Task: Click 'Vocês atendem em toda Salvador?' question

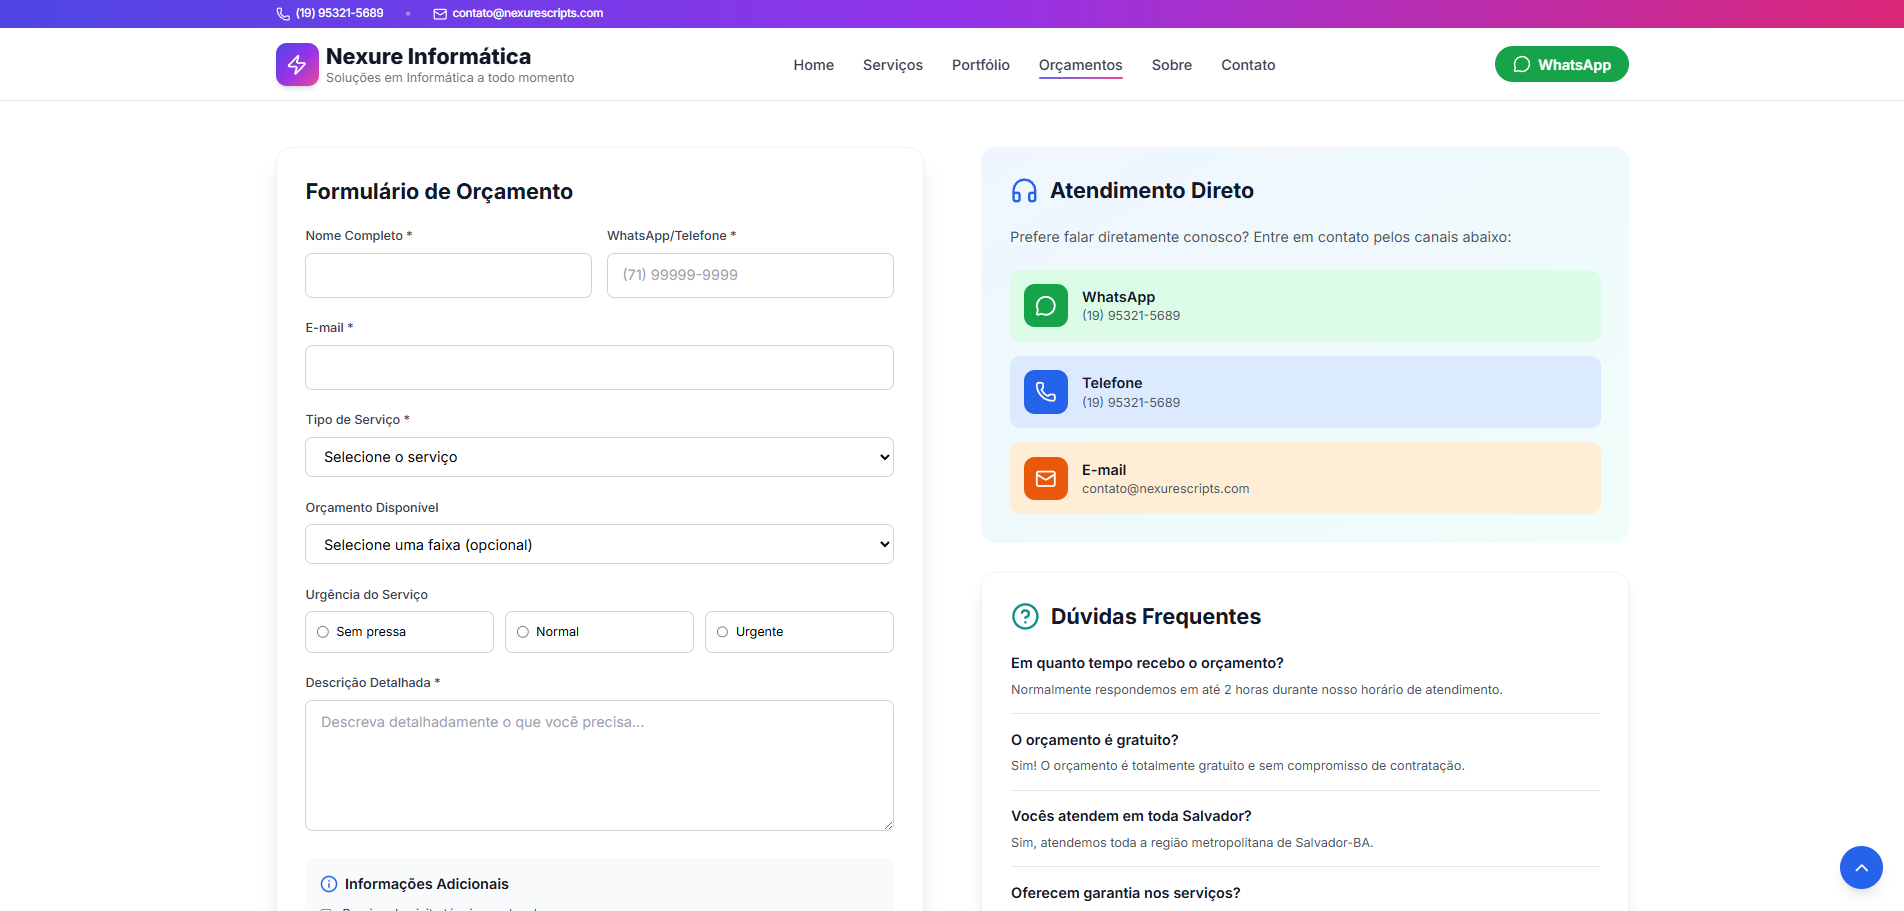Action: click(1131, 816)
